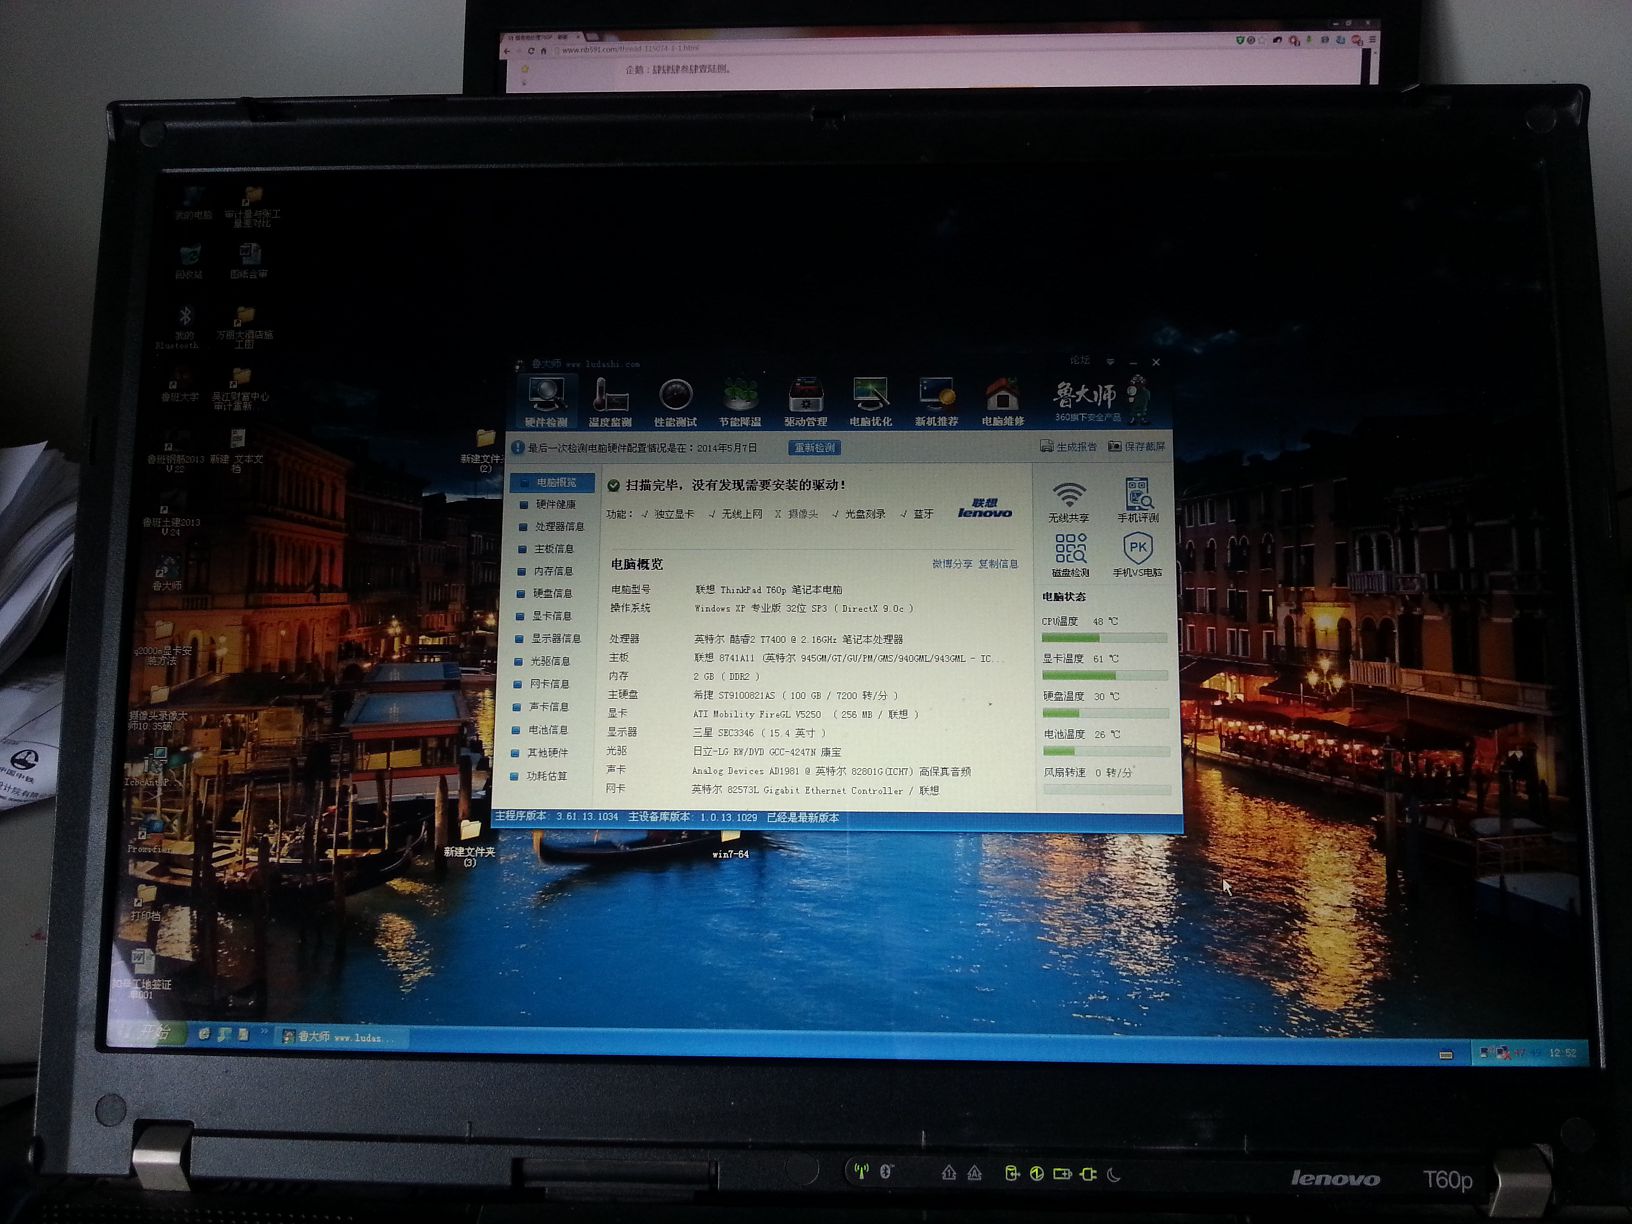Image resolution: width=1632 pixels, height=1224 pixels.
Task: Click the 复制信息 copy info link
Action: click(997, 564)
